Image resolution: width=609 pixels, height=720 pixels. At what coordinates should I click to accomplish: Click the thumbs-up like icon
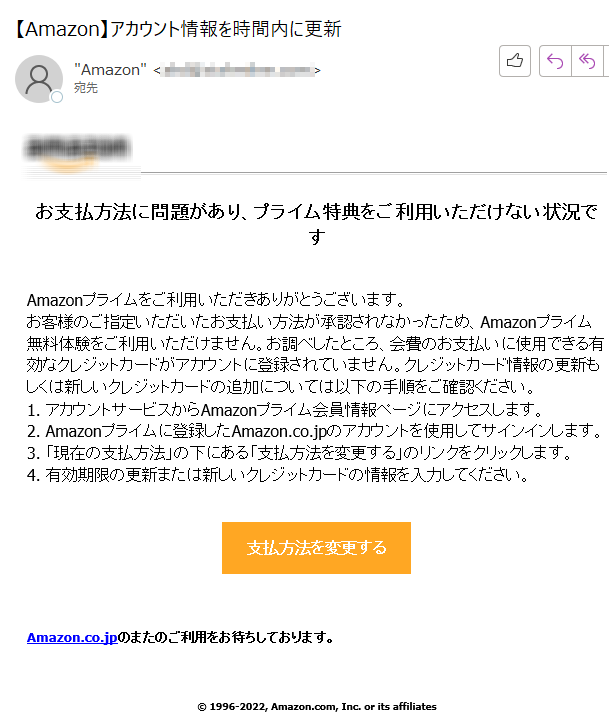click(x=515, y=61)
